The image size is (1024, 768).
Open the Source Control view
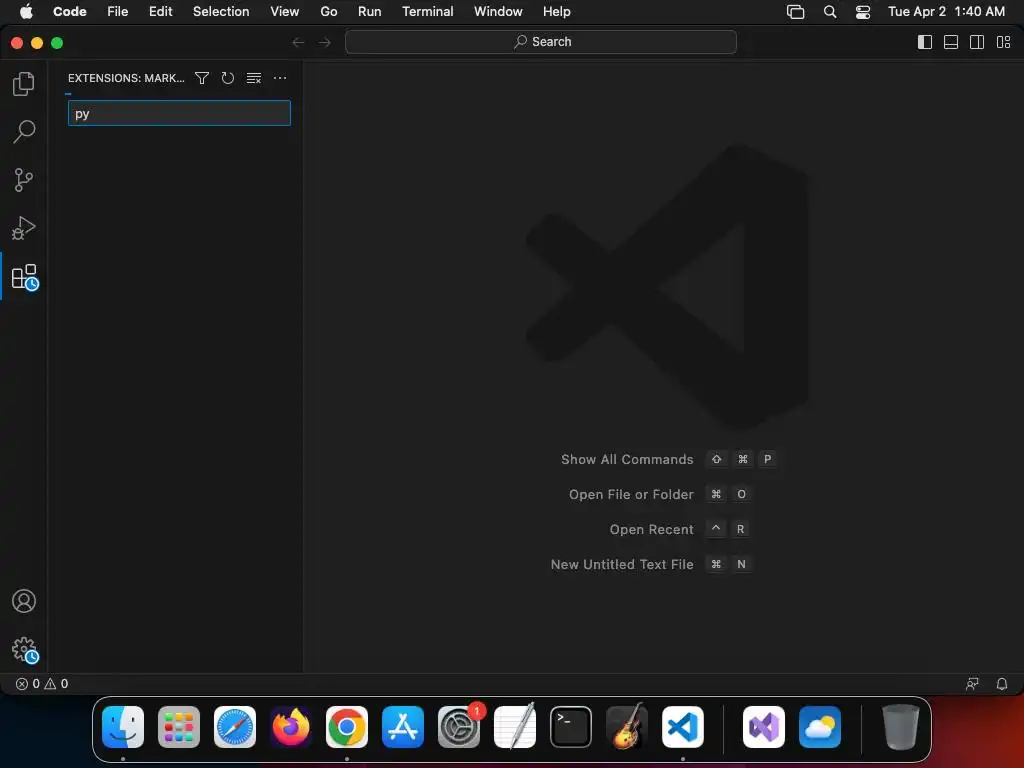pyautogui.click(x=24, y=180)
